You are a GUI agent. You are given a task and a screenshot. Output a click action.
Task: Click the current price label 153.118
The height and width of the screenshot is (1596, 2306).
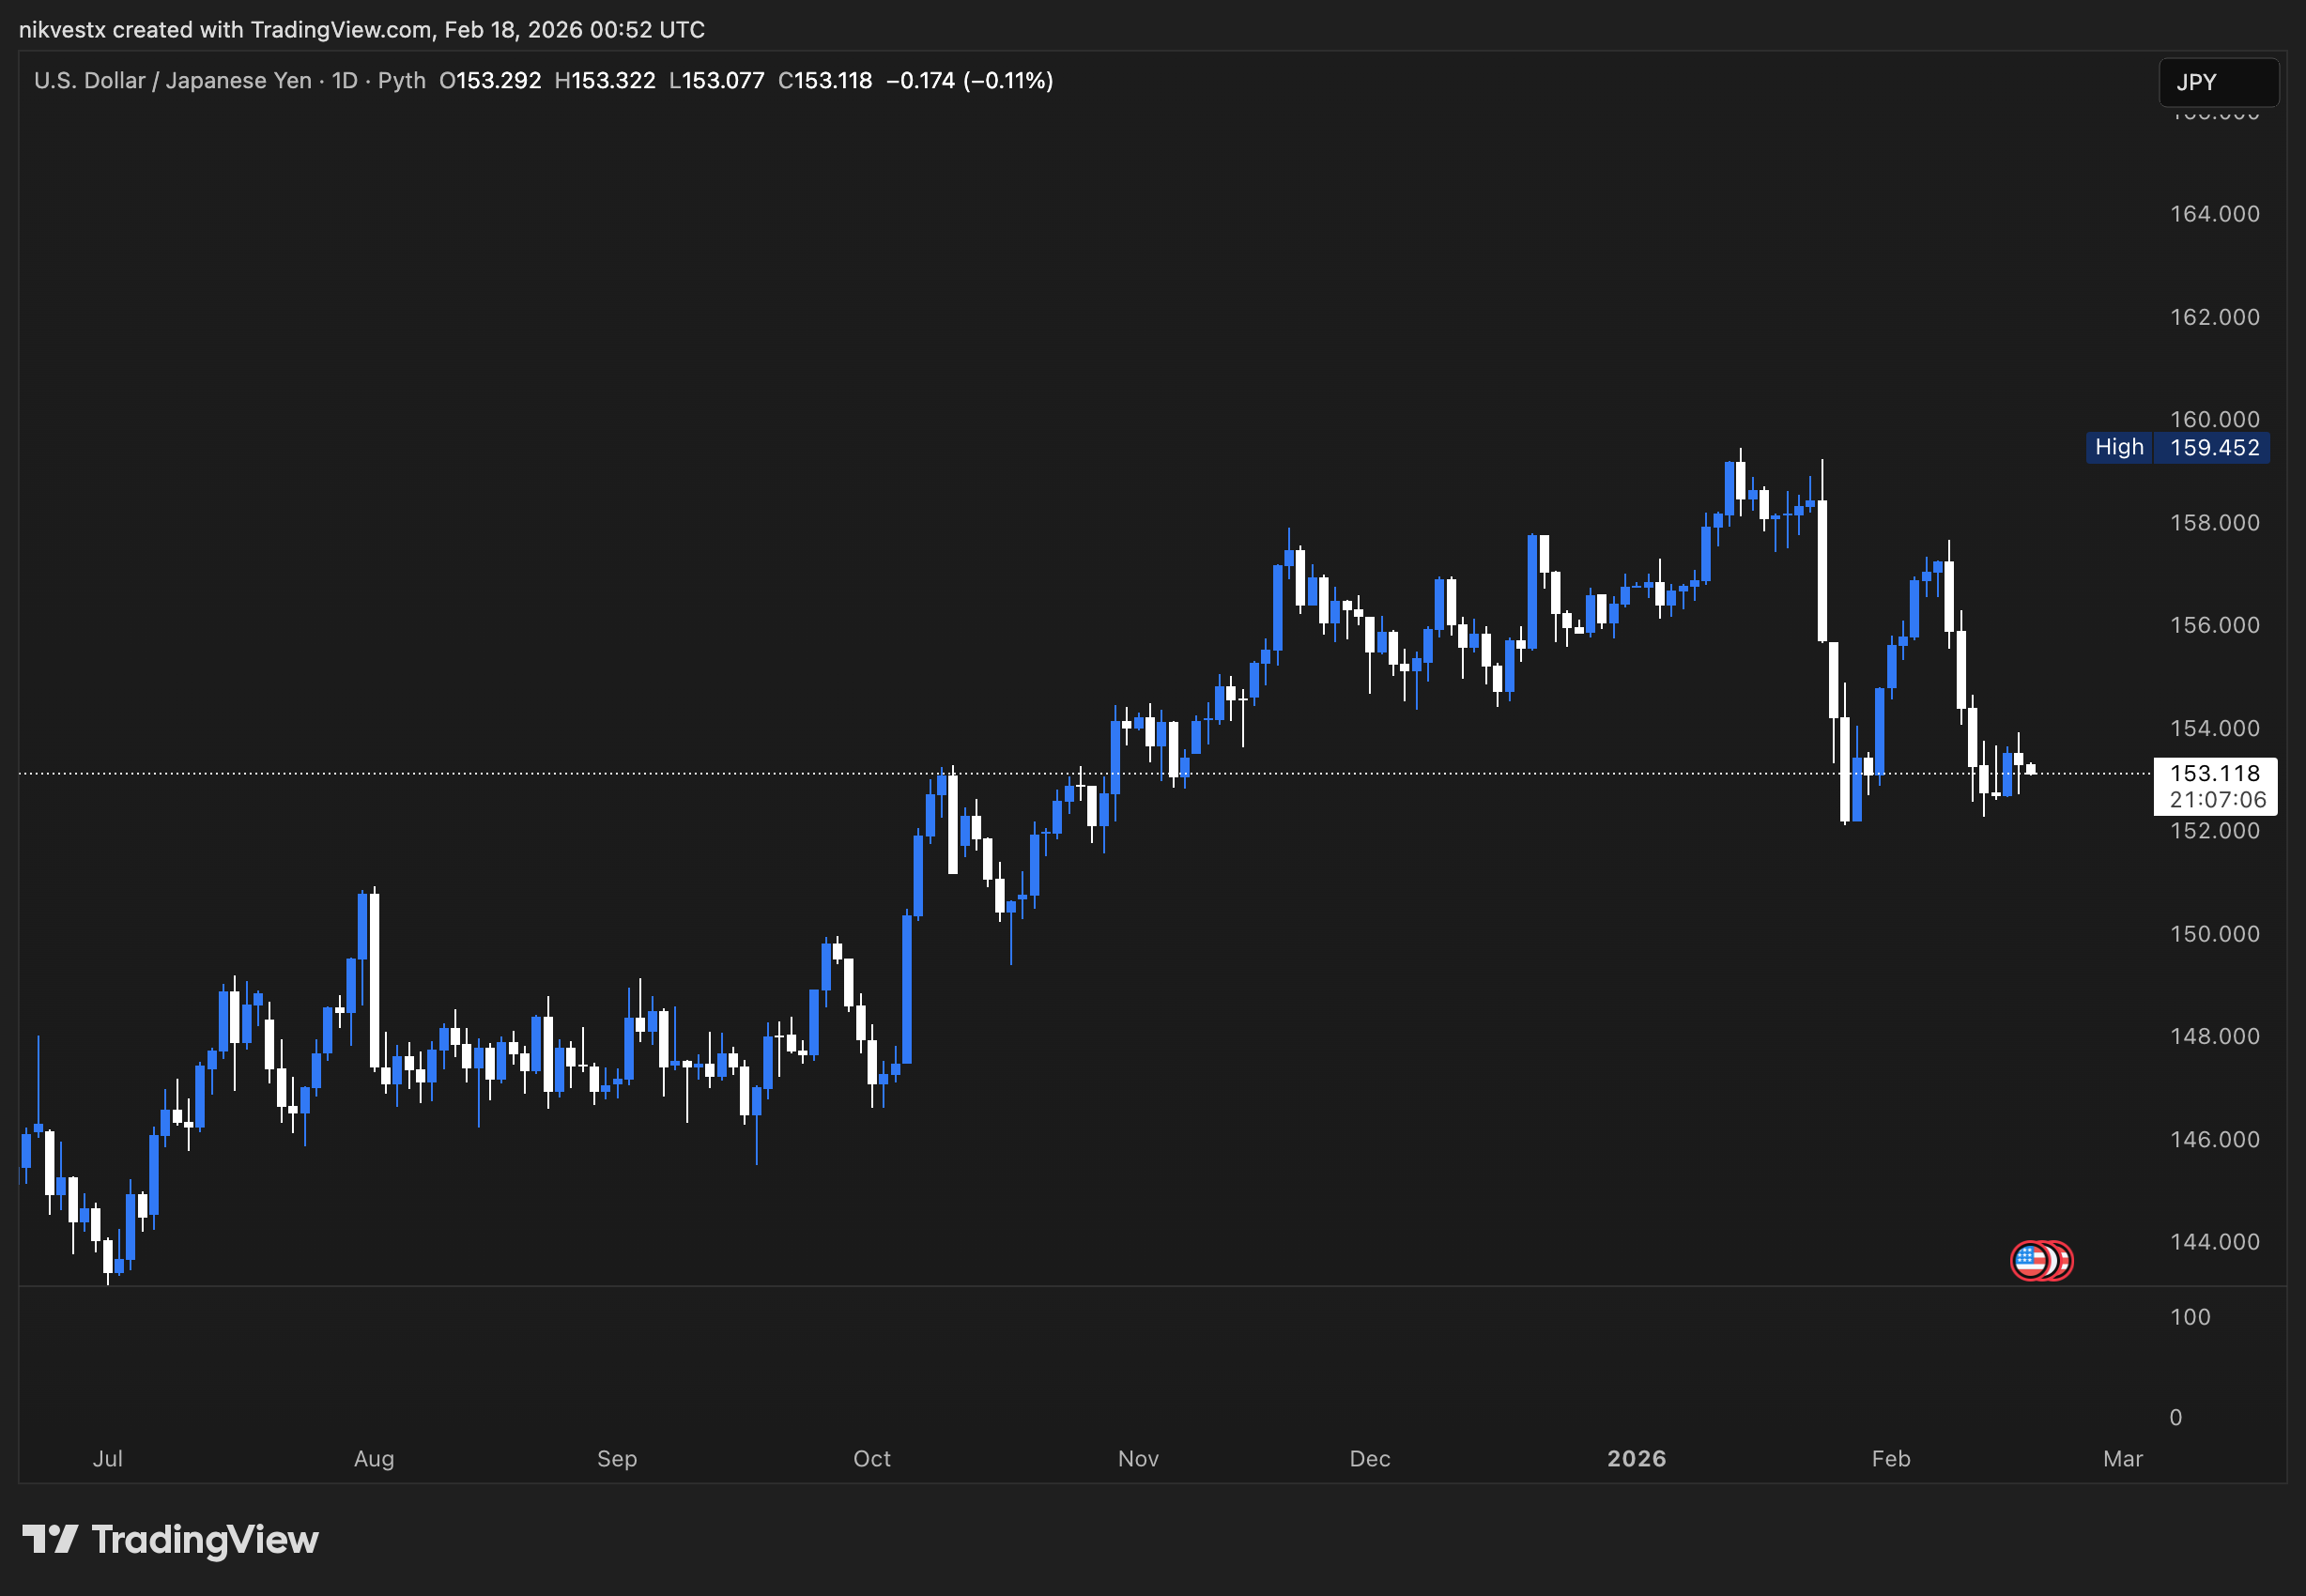pyautogui.click(x=2214, y=773)
